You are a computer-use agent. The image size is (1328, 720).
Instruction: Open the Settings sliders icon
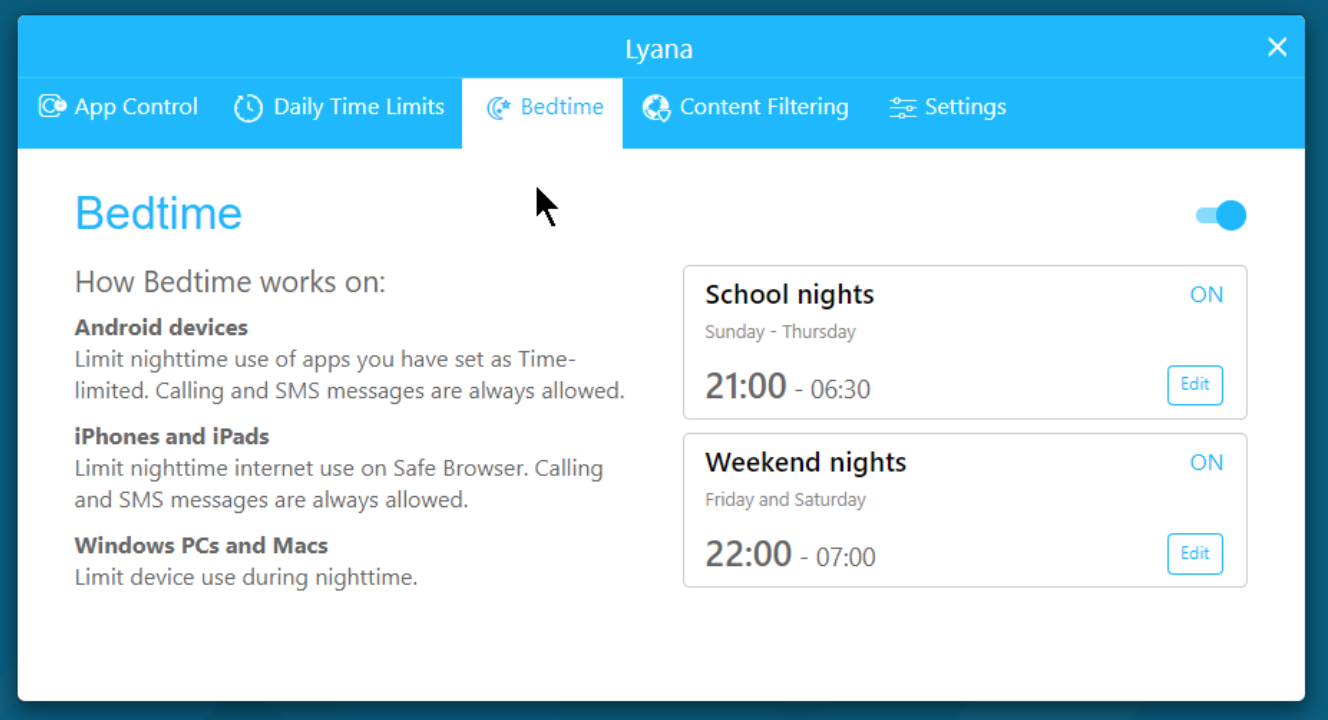pos(902,106)
